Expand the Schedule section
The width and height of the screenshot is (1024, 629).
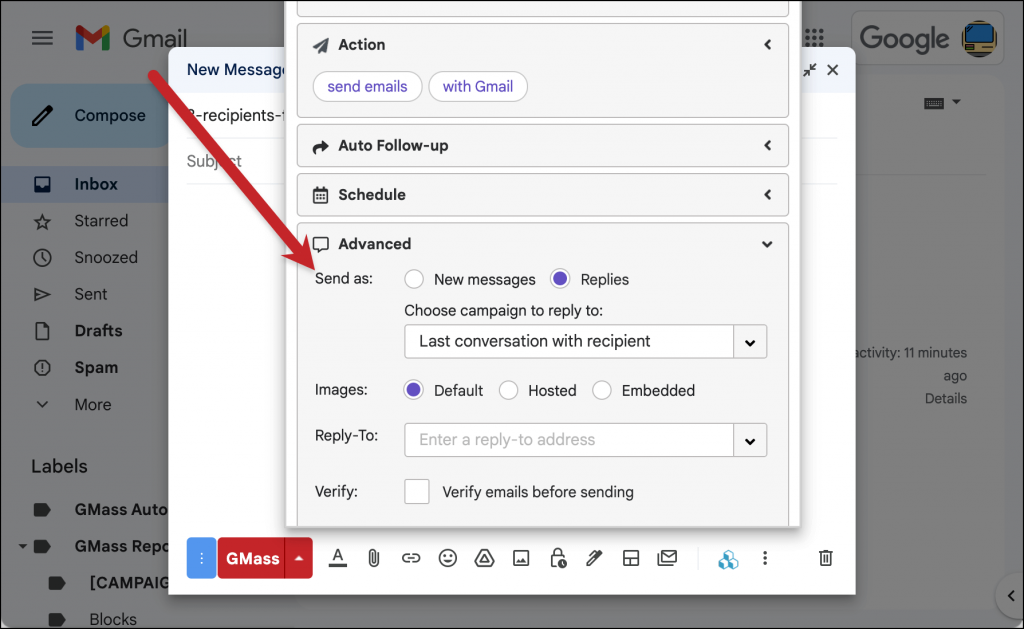tap(543, 195)
